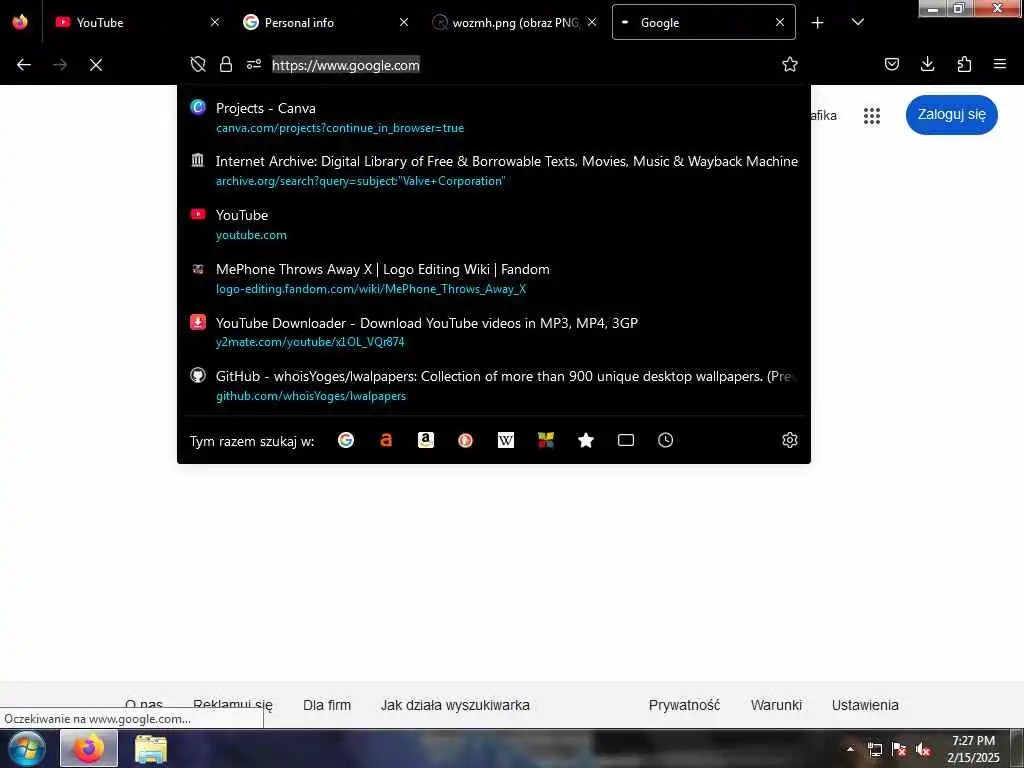Open Internet Archive suggestion
This screenshot has width=1024, height=768.
pyautogui.click(x=494, y=170)
